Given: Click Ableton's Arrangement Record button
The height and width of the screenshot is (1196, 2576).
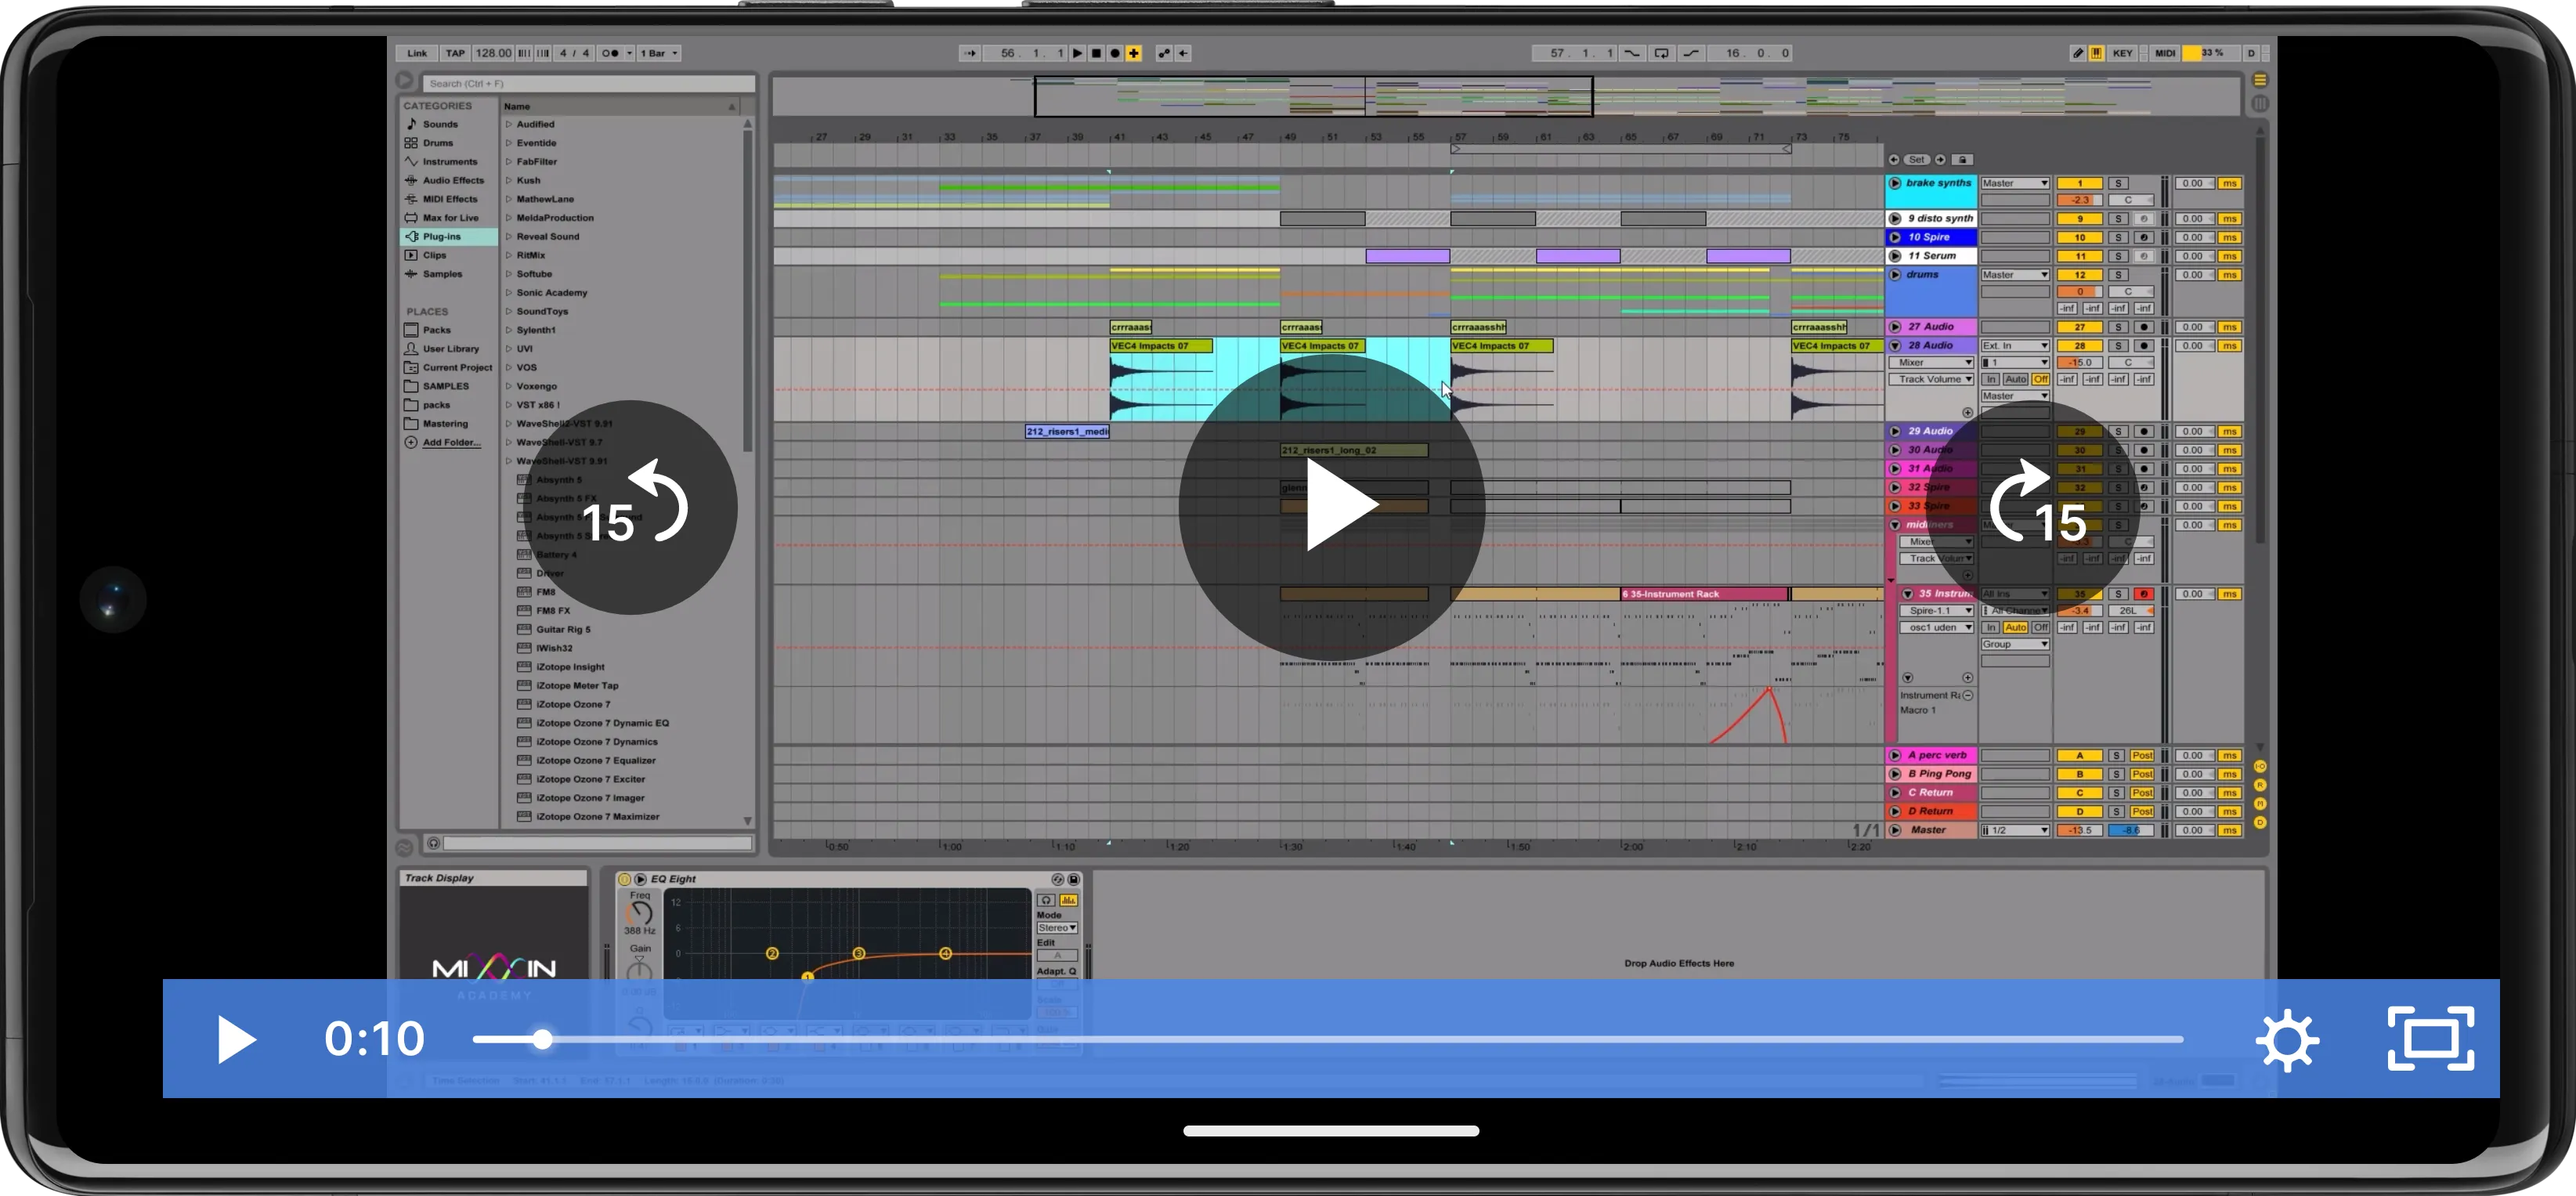Looking at the screenshot, I should coord(1115,53).
